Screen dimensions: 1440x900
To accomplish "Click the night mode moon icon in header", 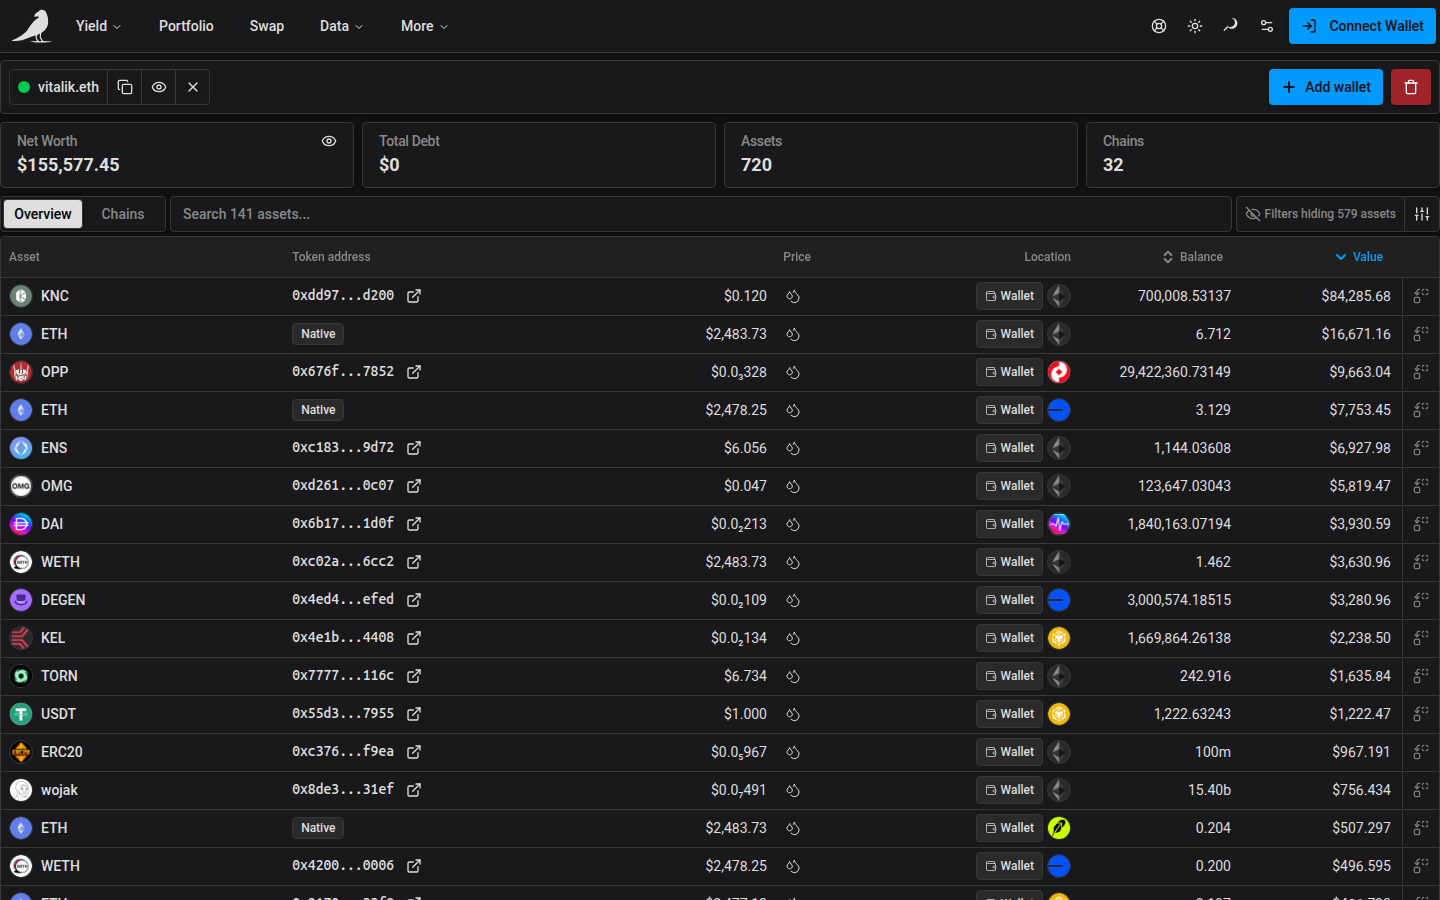I will point(1231,26).
